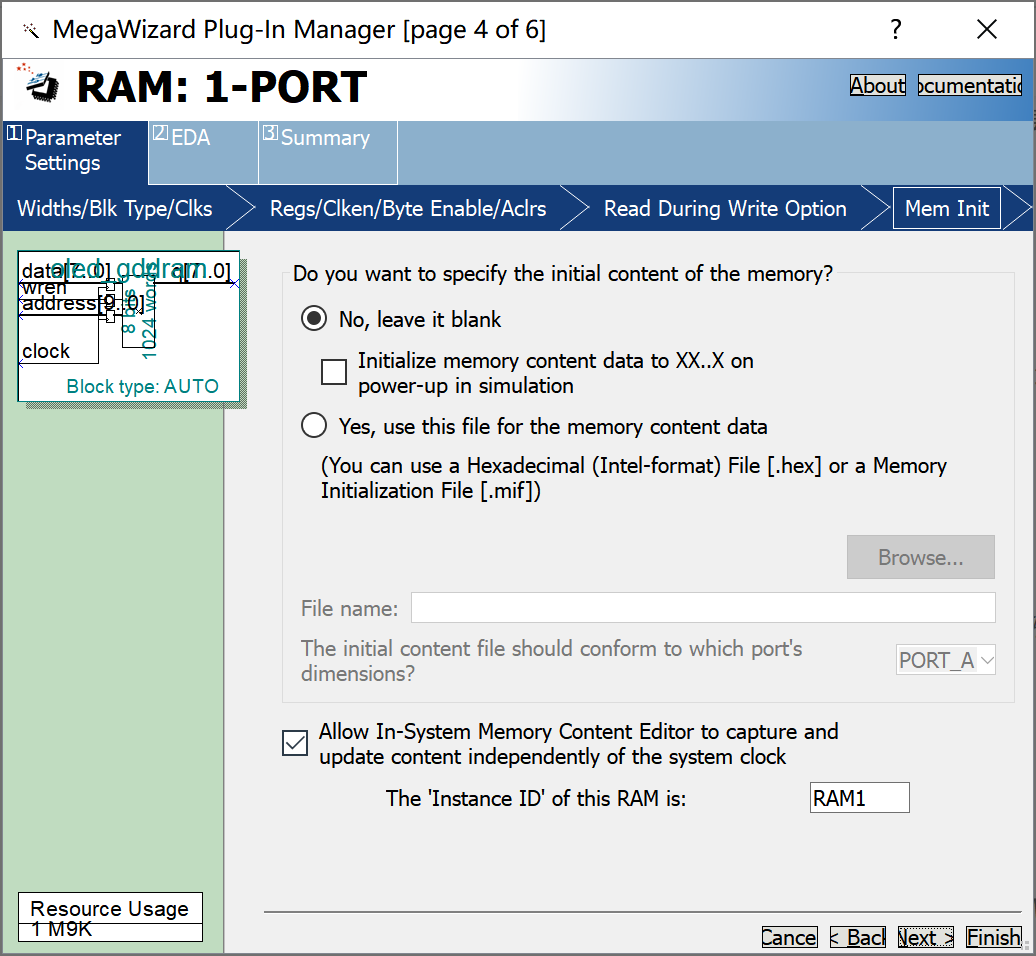Select the Regs/Clken/Byte Enable/Aclrs page
The image size is (1036, 956).
coord(407,207)
